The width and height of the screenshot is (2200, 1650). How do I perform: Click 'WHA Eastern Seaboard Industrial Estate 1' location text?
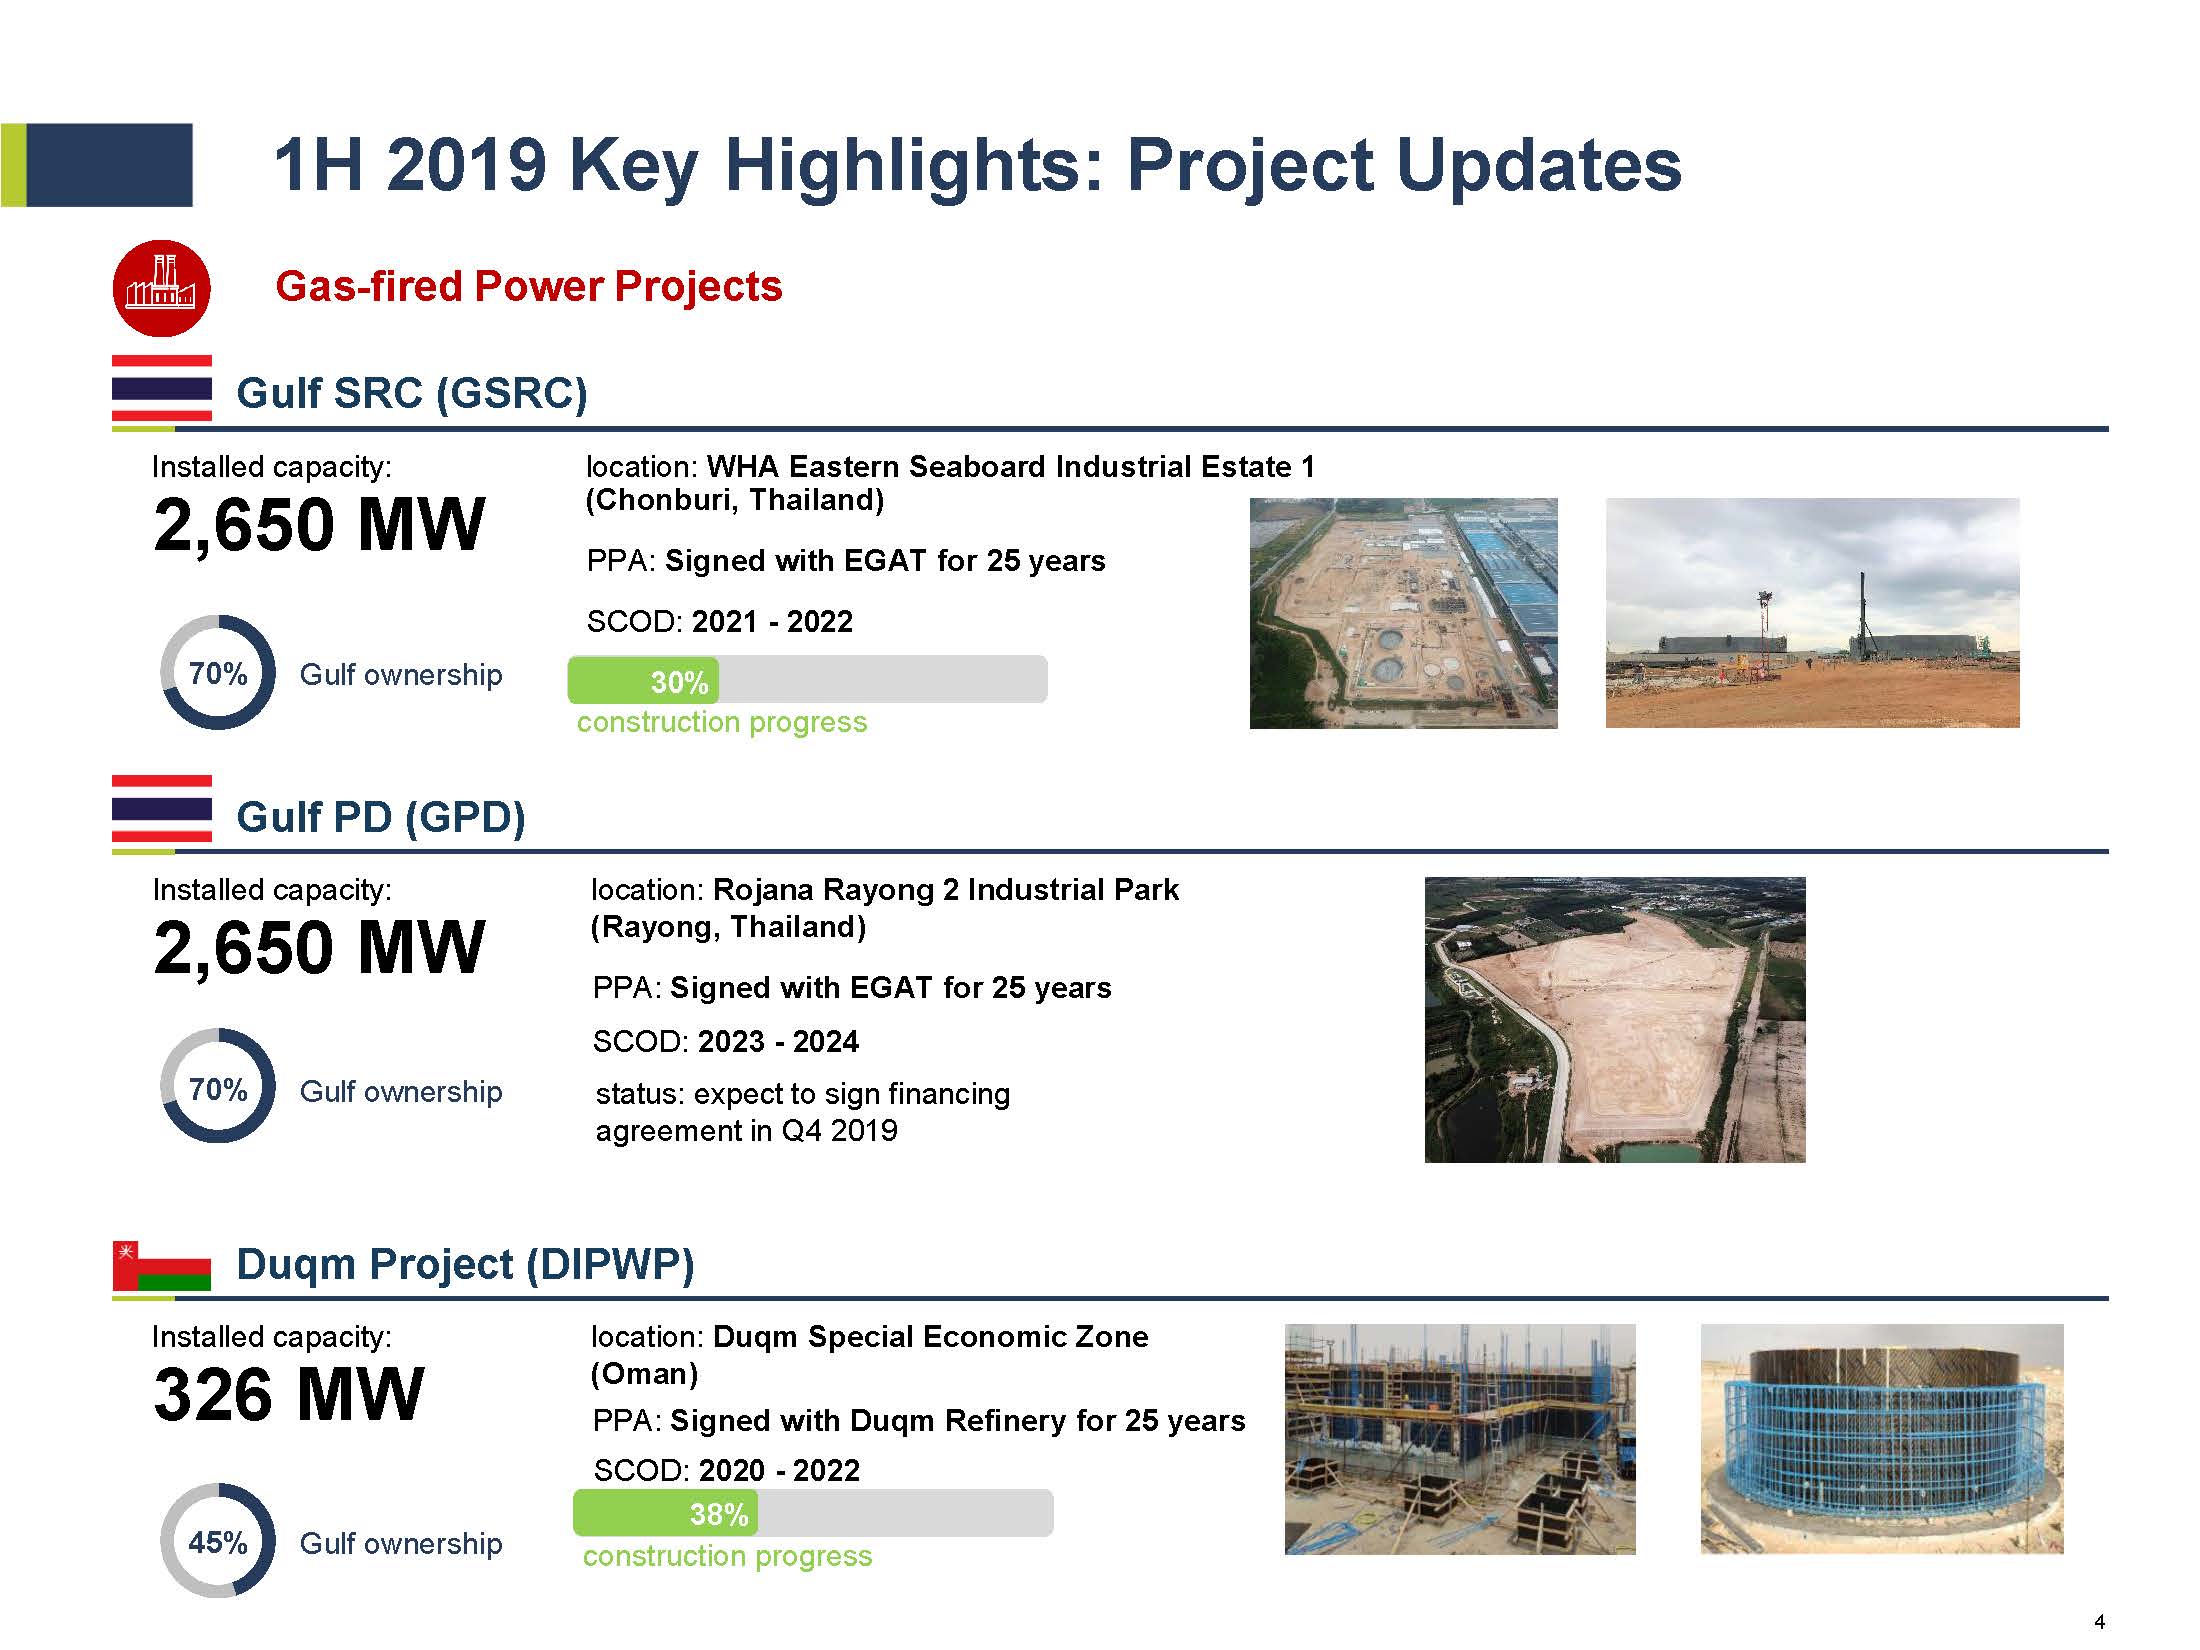tap(1011, 467)
